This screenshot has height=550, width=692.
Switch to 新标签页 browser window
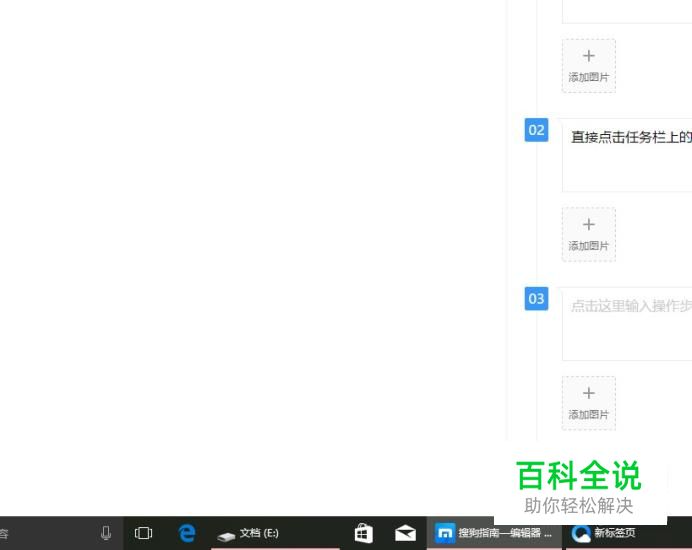[x=628, y=533]
